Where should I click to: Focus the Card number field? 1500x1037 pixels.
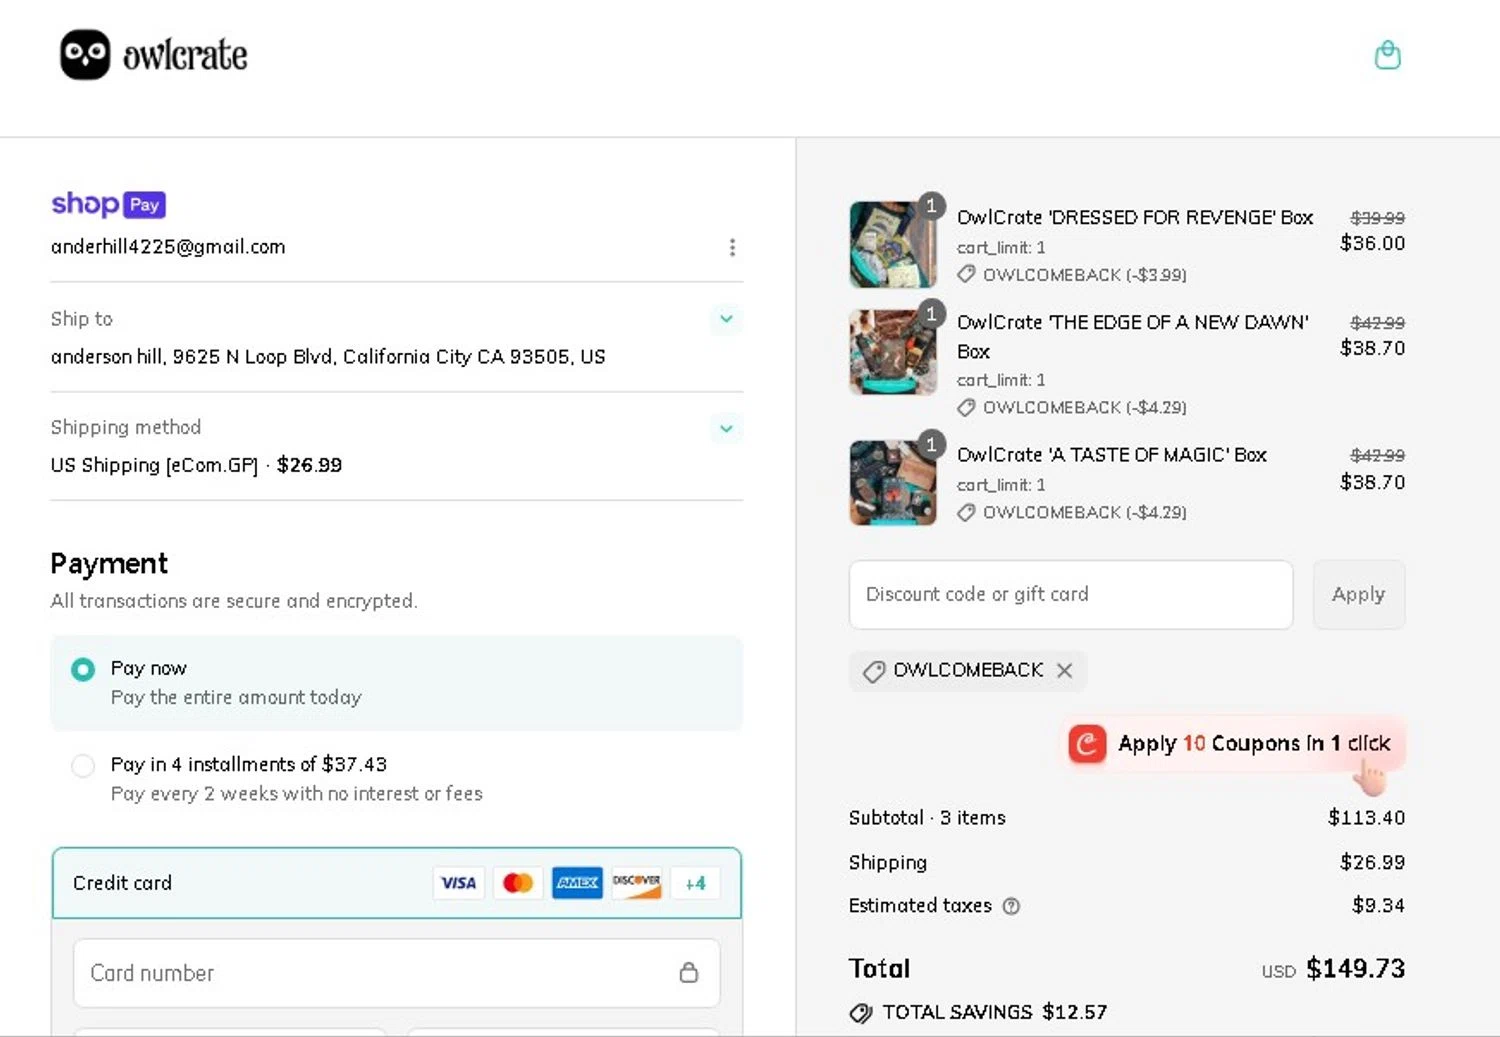pyautogui.click(x=396, y=973)
